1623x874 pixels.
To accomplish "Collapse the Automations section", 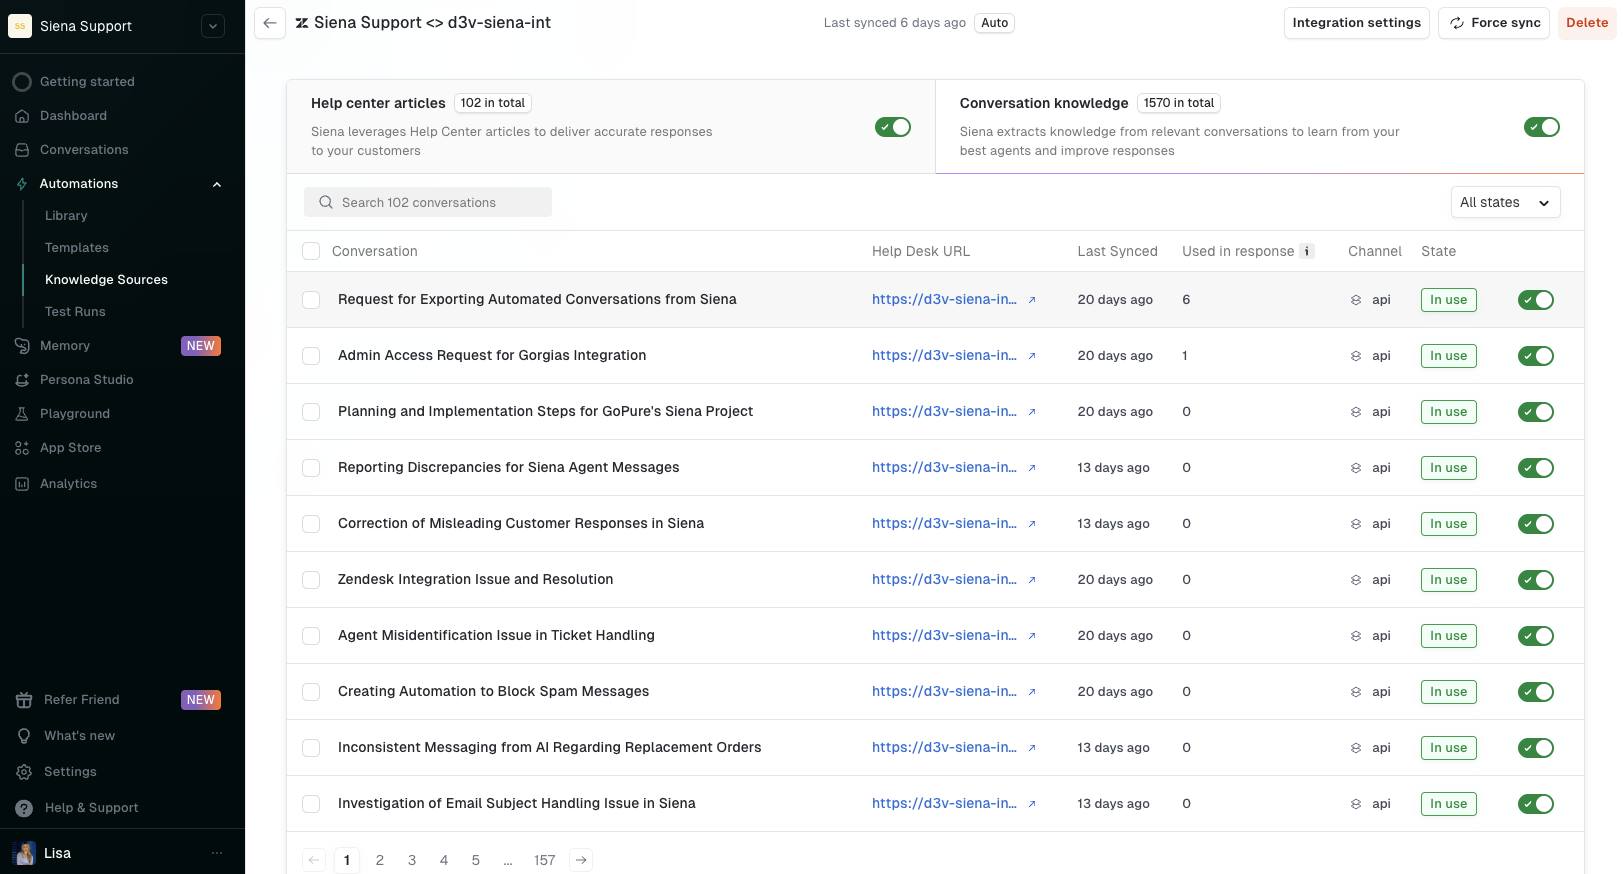I will click(217, 184).
